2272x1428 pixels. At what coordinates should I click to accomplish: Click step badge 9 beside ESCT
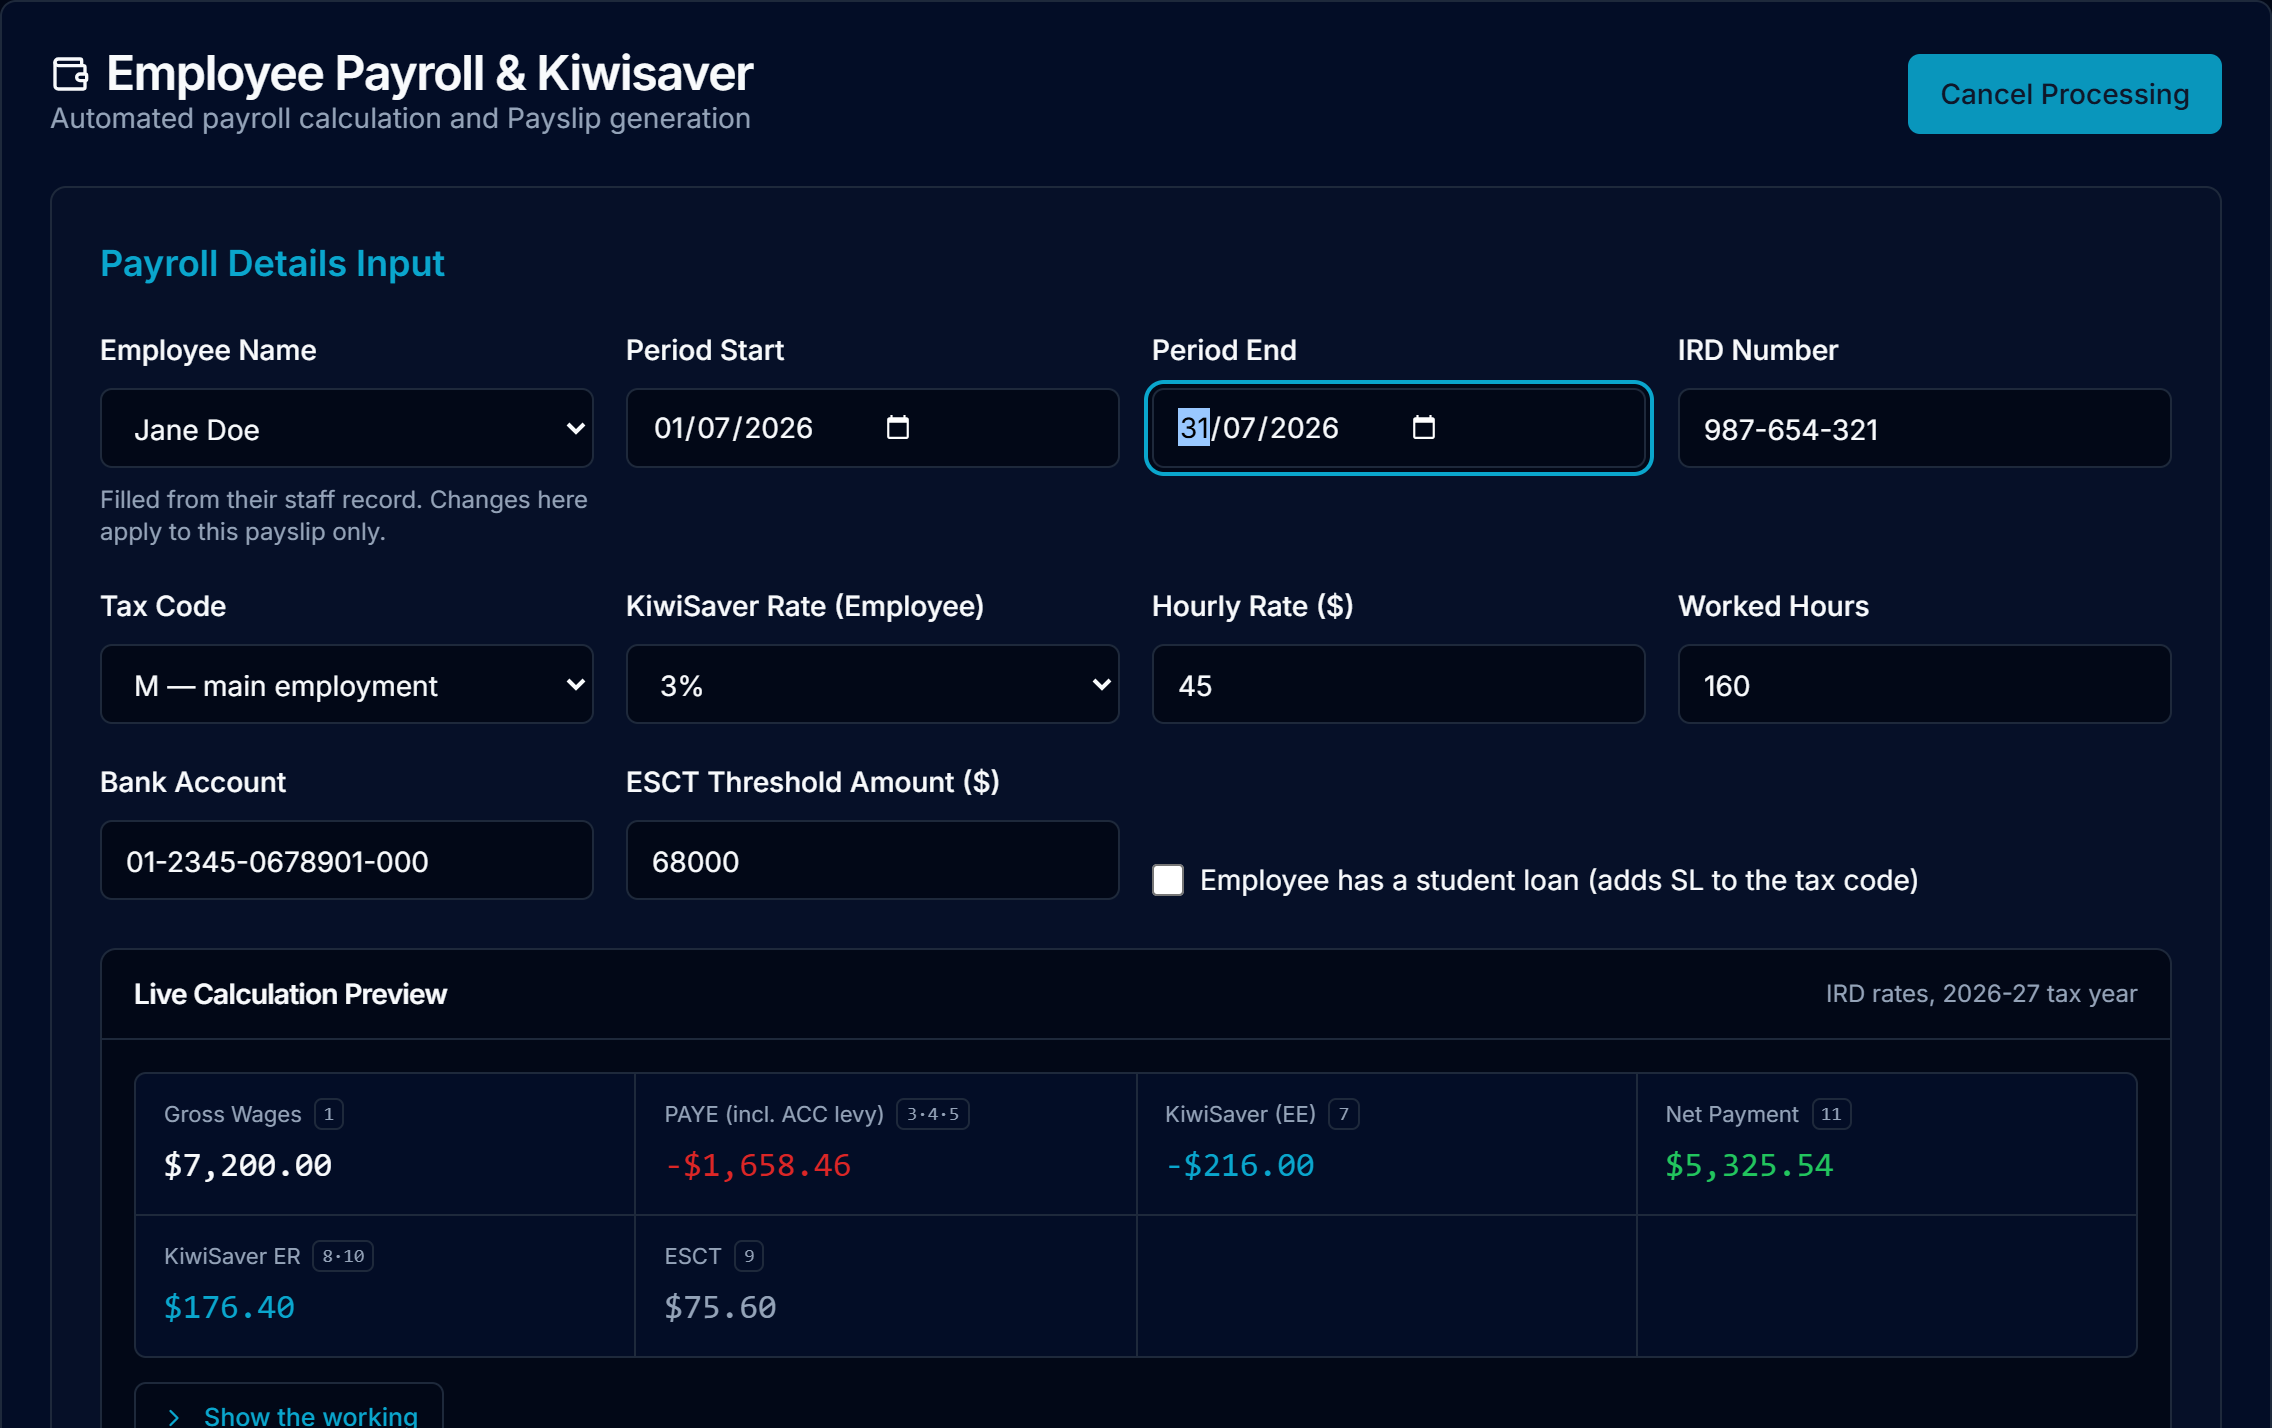tap(749, 1256)
